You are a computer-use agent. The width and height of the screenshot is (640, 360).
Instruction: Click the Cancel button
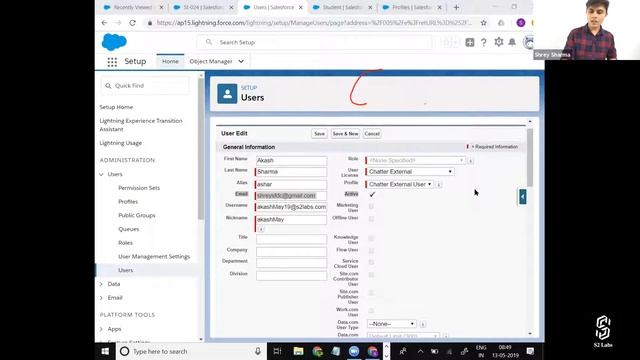pos(372,134)
